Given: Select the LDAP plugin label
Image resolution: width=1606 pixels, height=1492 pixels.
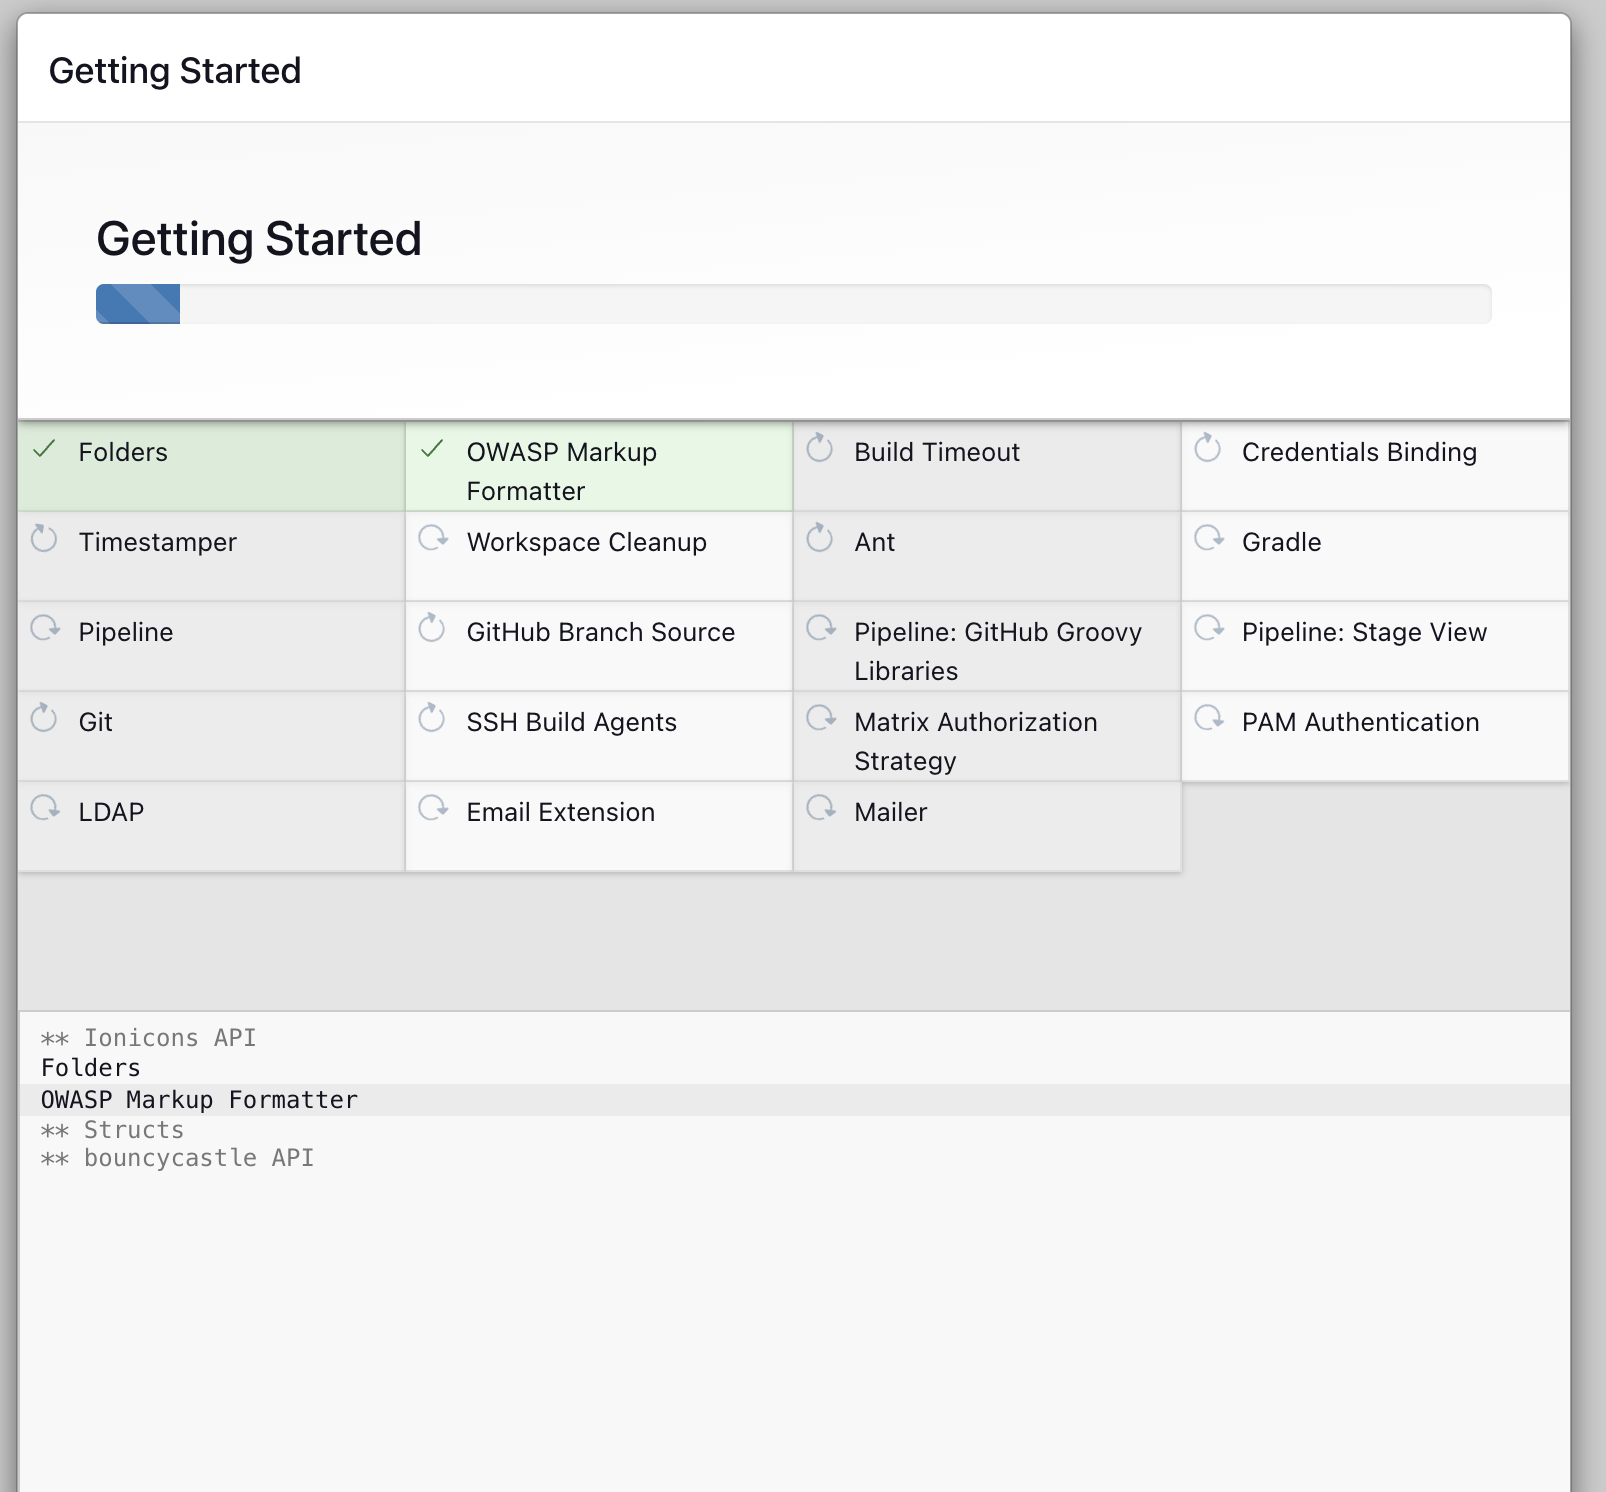Looking at the screenshot, I should [111, 812].
